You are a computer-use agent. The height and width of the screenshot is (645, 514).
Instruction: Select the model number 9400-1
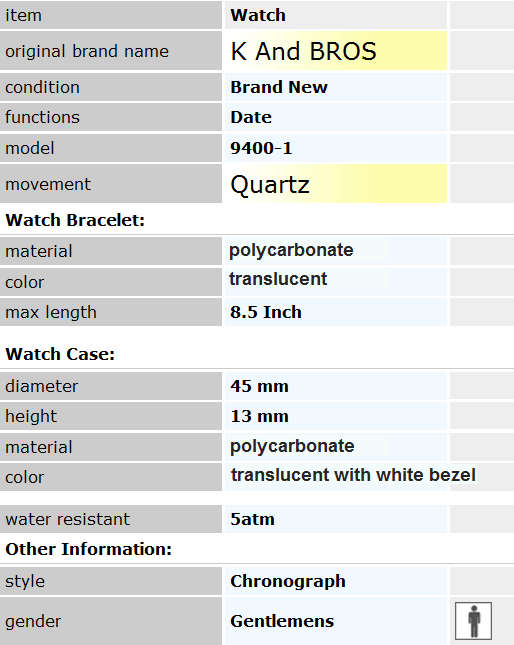point(261,148)
